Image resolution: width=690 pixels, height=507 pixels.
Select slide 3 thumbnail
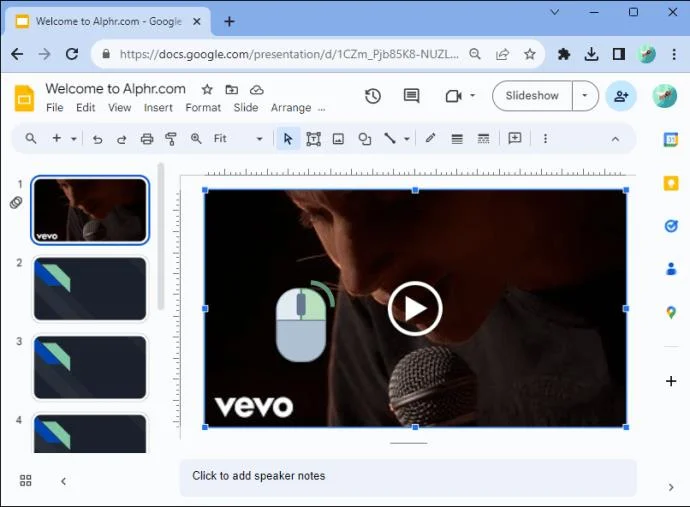coord(90,367)
